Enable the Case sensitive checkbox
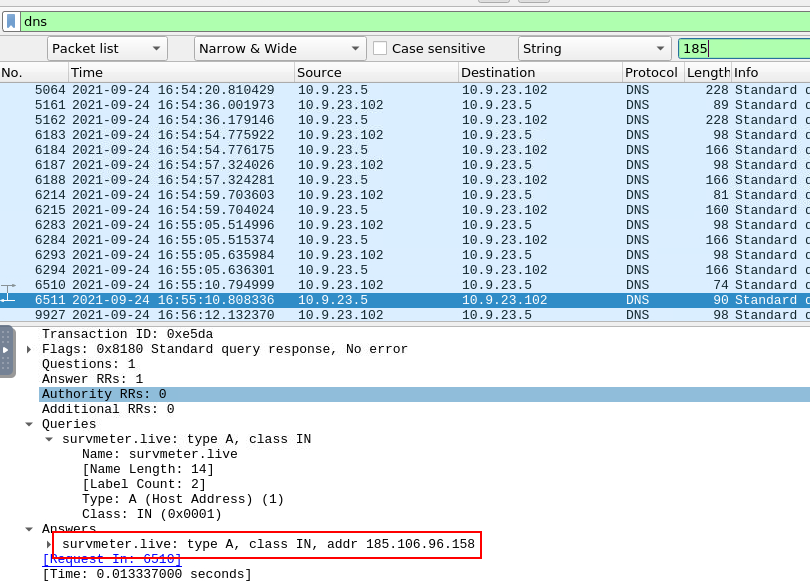The image size is (810, 581). point(380,48)
